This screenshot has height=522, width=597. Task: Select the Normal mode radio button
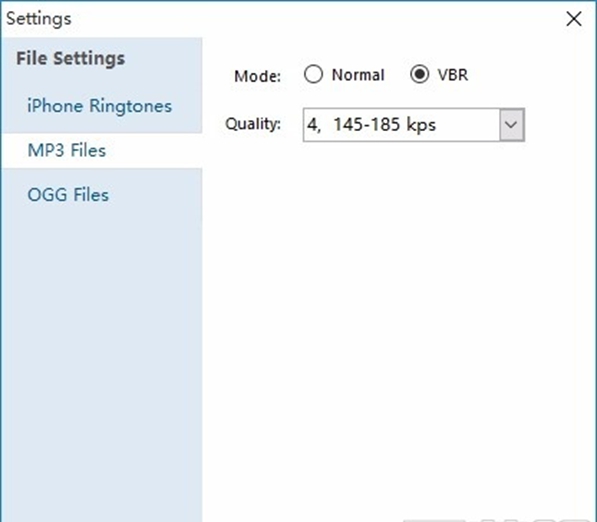(313, 74)
